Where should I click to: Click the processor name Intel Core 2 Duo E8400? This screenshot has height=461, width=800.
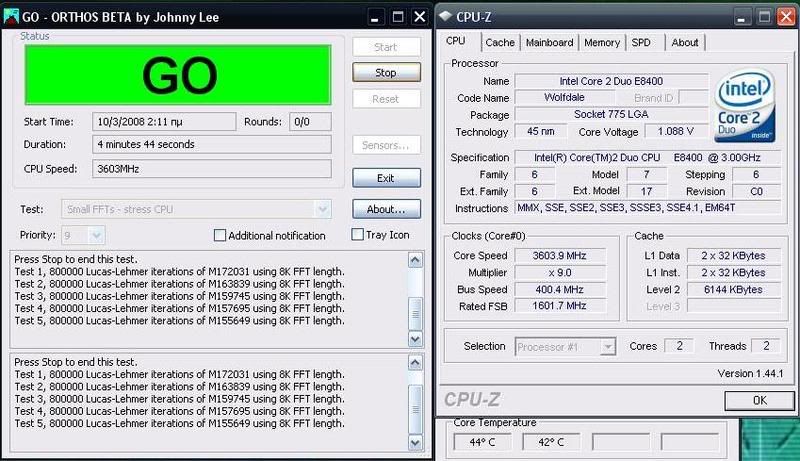(x=611, y=81)
